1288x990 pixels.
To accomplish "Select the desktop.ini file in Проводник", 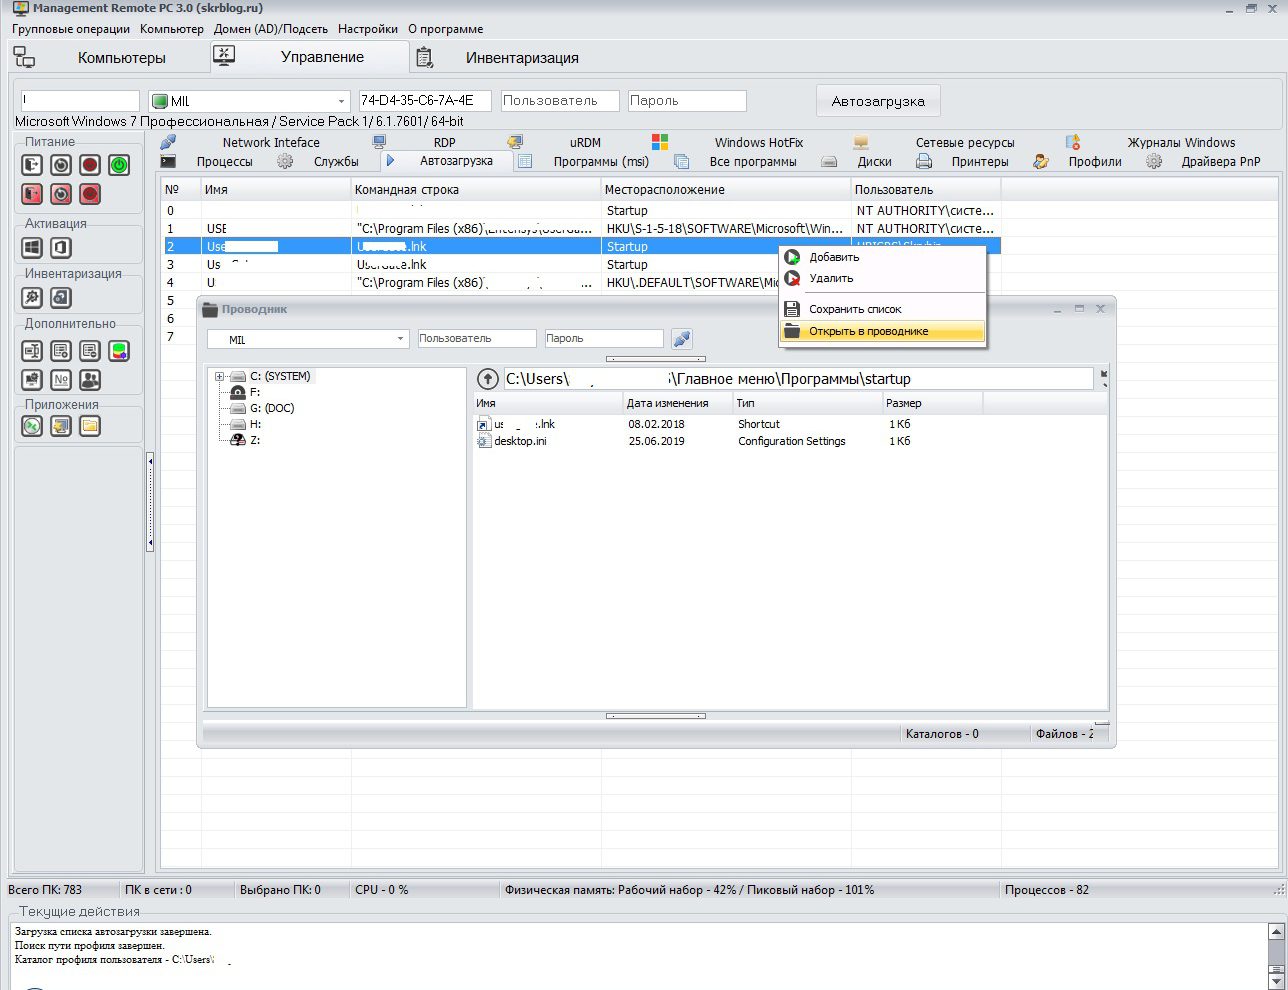I will click(x=520, y=441).
